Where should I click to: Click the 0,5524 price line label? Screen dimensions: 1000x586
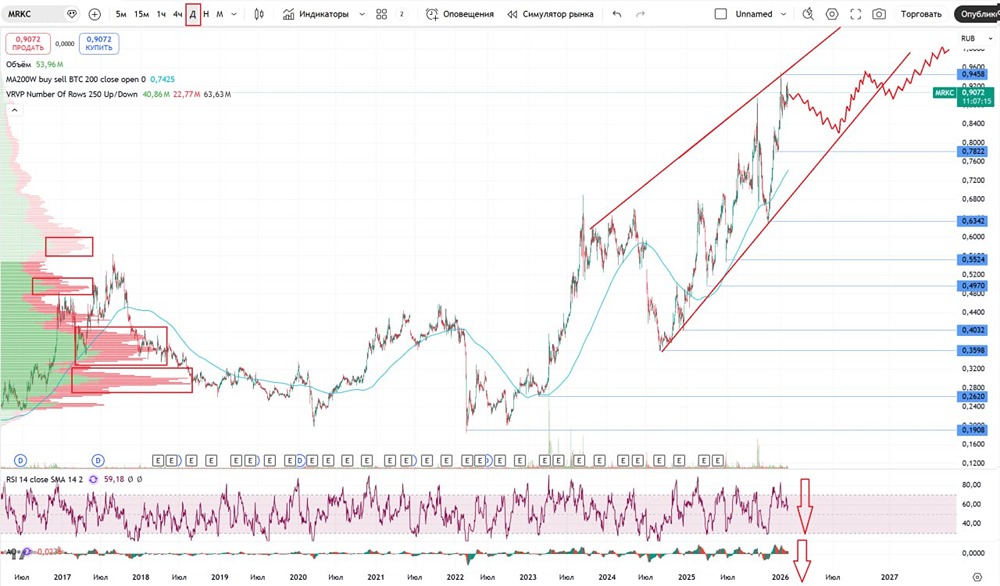(973, 260)
